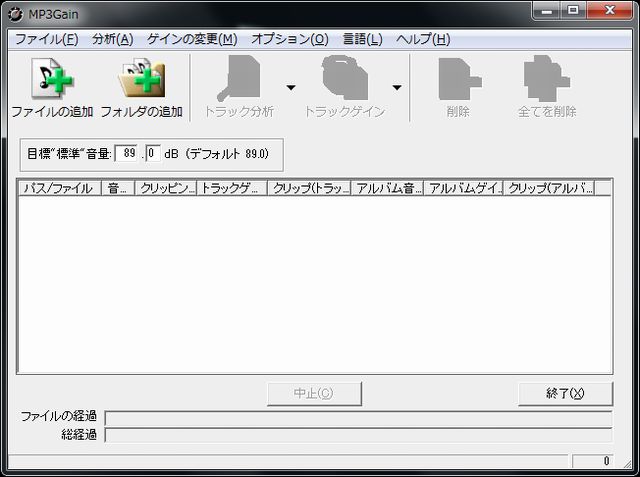The width and height of the screenshot is (640, 477).
Task: Open the 言語(L) menu
Action: point(362,39)
